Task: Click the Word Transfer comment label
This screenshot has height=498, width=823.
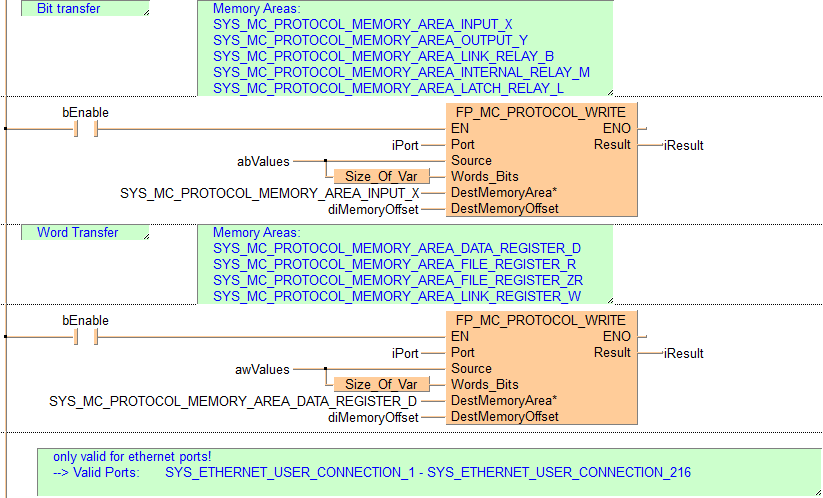Action: (x=77, y=233)
